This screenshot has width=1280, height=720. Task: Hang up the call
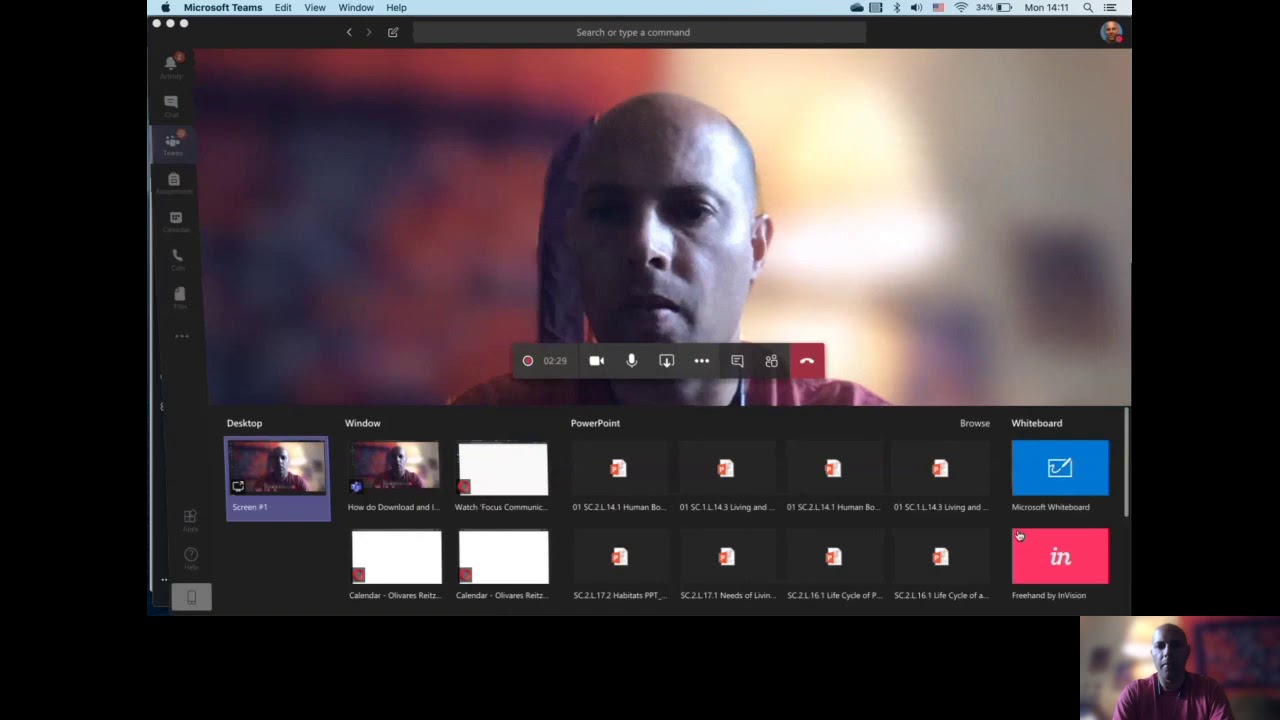click(x=807, y=361)
